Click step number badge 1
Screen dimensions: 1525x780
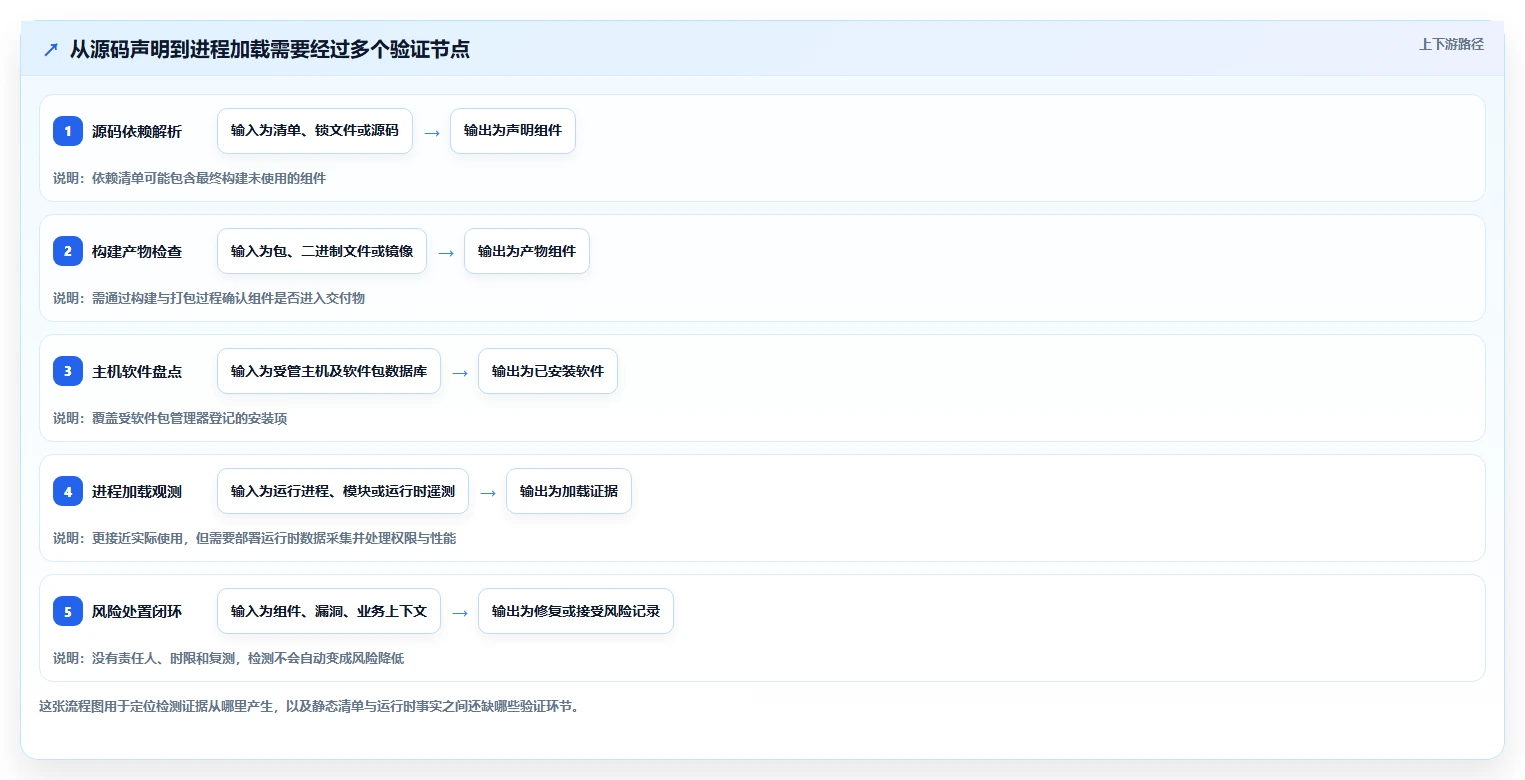[68, 131]
